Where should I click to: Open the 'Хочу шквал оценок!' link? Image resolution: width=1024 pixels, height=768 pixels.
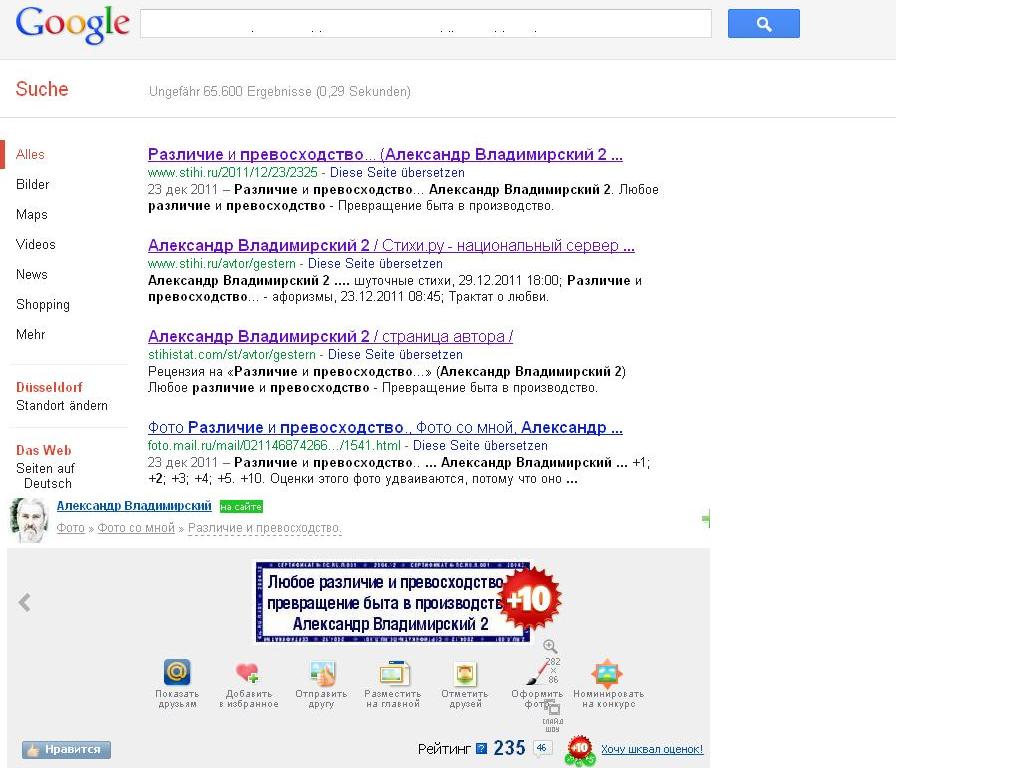652,749
